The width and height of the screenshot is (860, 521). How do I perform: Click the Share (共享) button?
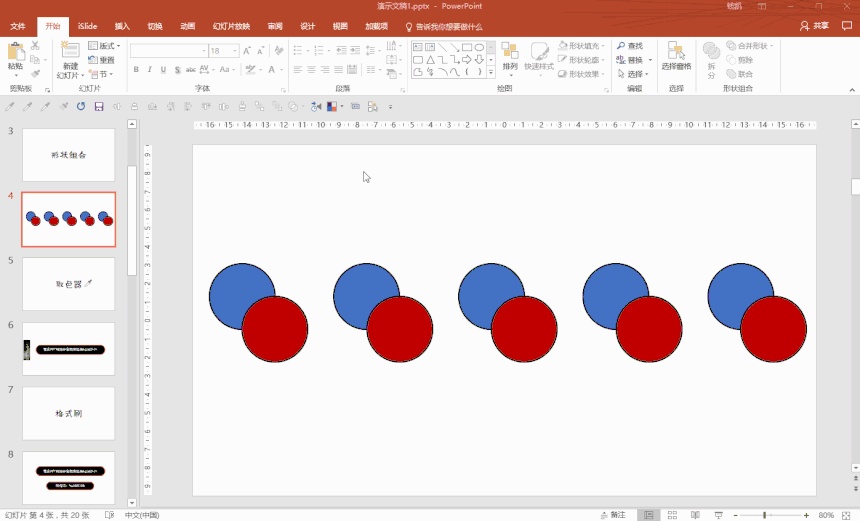click(813, 27)
